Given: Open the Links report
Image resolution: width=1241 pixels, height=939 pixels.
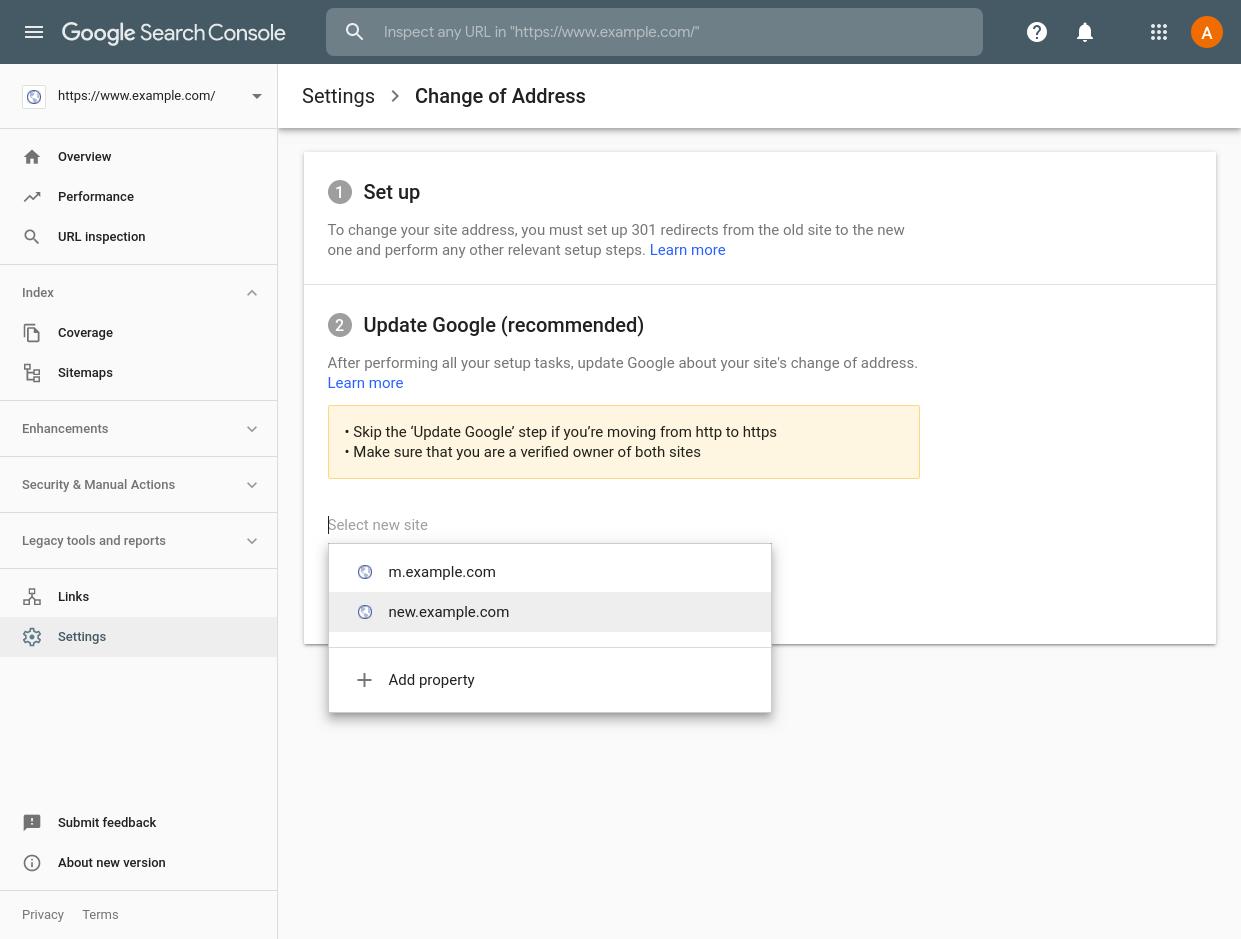Looking at the screenshot, I should click(x=73, y=596).
